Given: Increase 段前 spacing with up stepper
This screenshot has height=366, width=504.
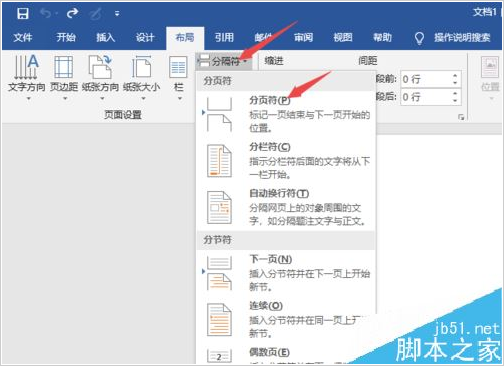Looking at the screenshot, I should click(x=455, y=75).
